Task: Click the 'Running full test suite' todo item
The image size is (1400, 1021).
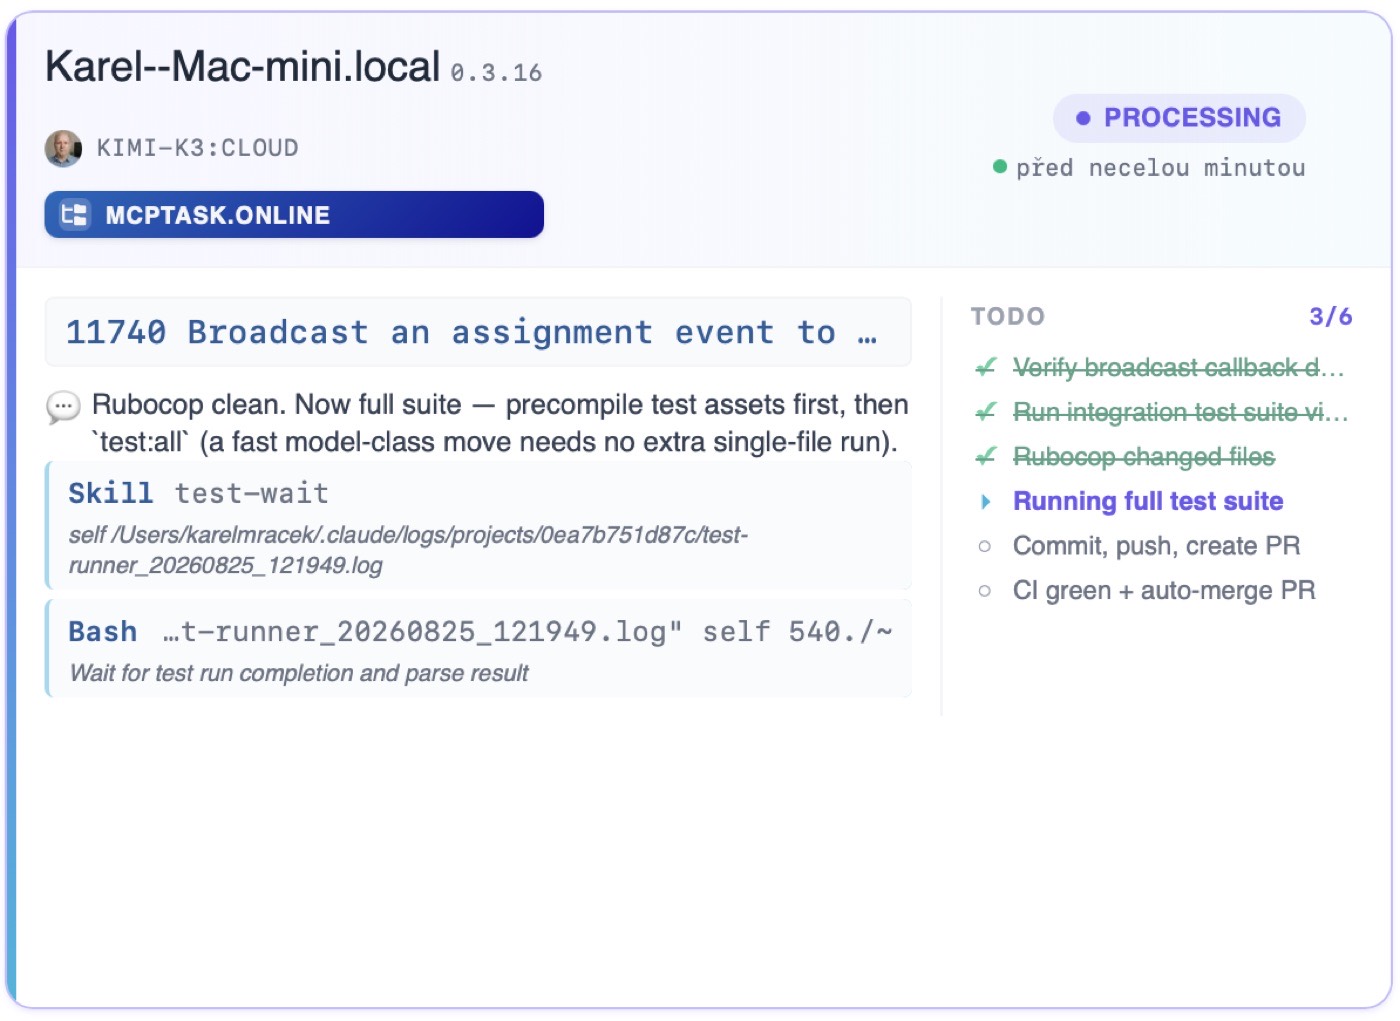Action: (1148, 501)
